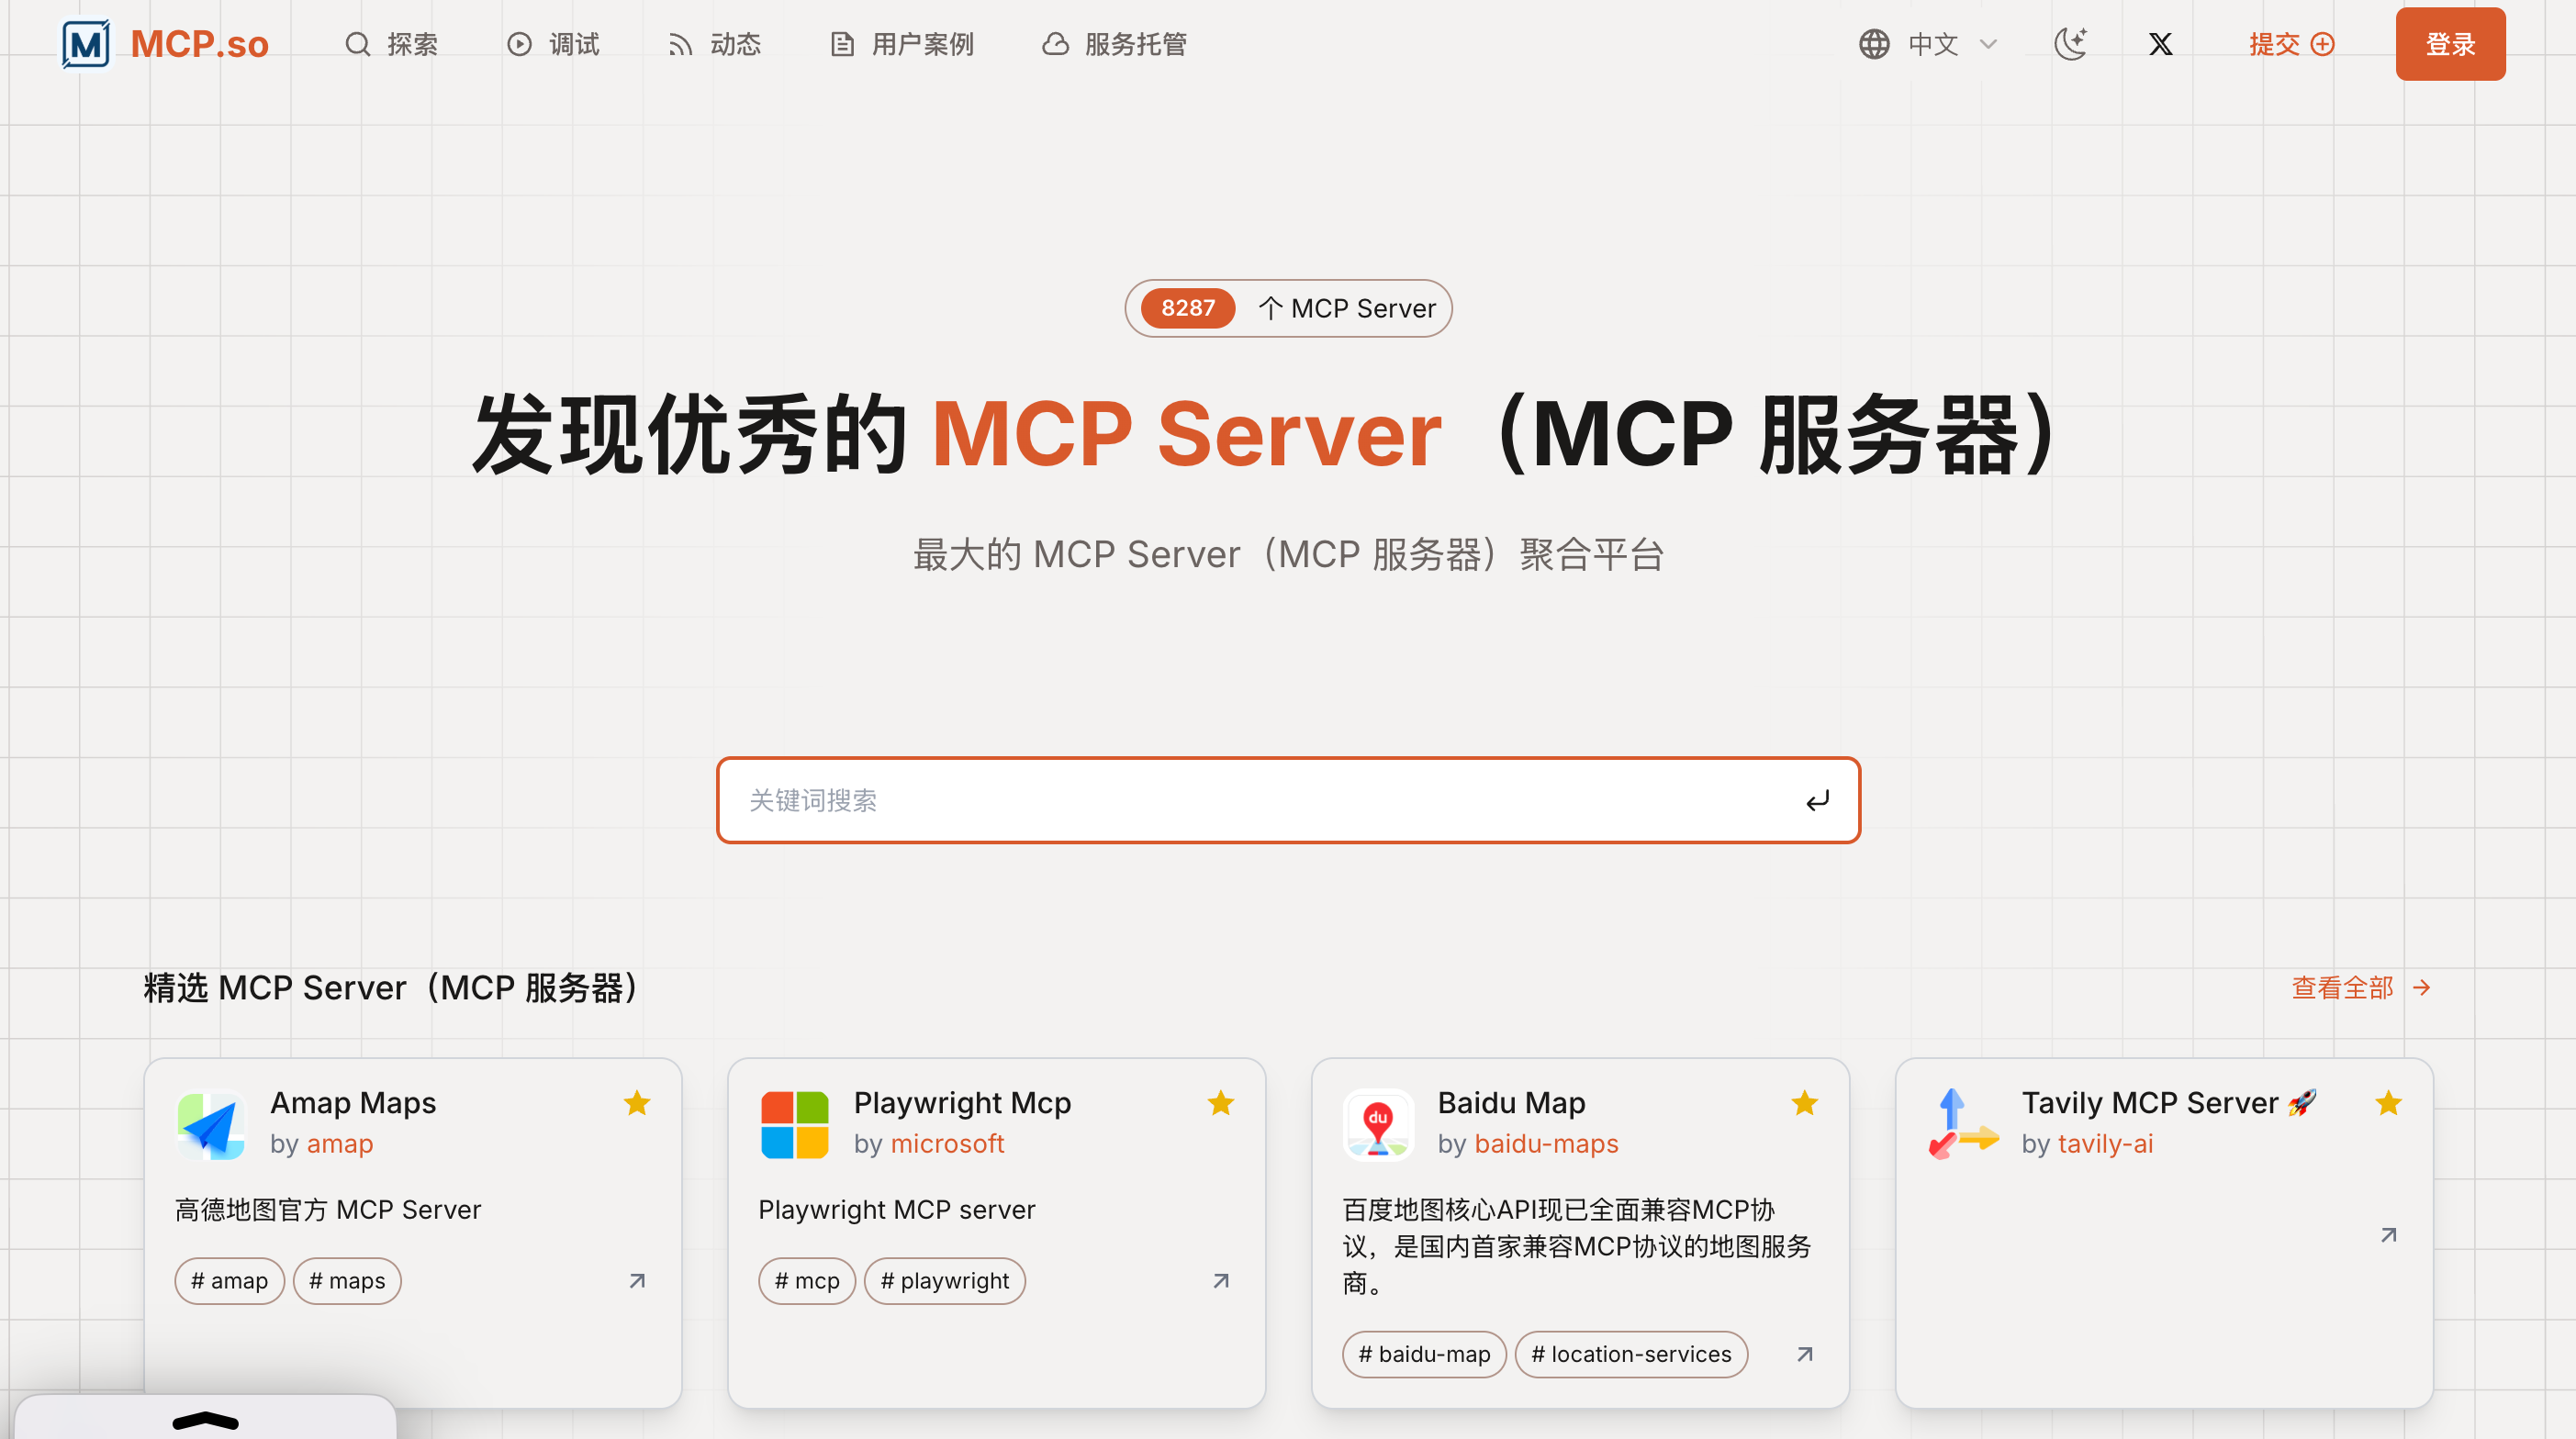Screen dimensions: 2576x1439
Task: Click the 精选 MCP Server section heading
Action: 391,988
